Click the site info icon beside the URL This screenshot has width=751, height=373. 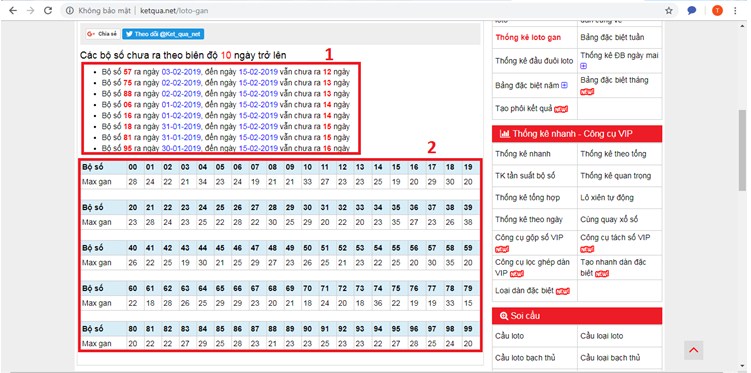tap(70, 11)
